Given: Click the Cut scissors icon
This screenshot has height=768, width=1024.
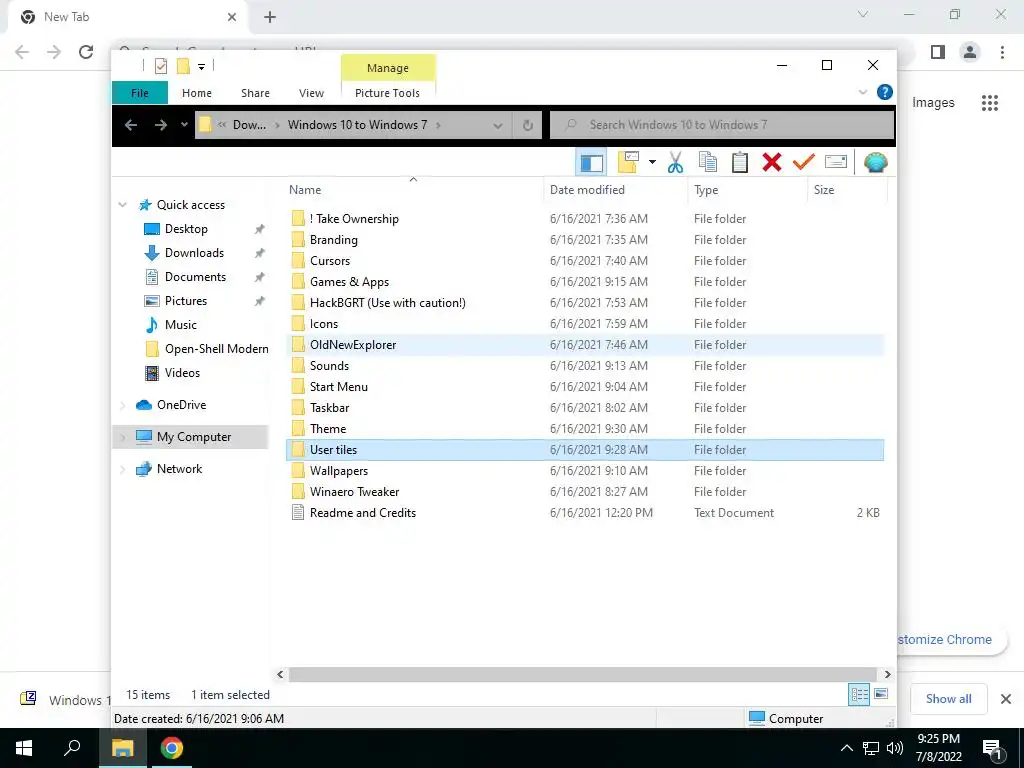Looking at the screenshot, I should coord(675,163).
